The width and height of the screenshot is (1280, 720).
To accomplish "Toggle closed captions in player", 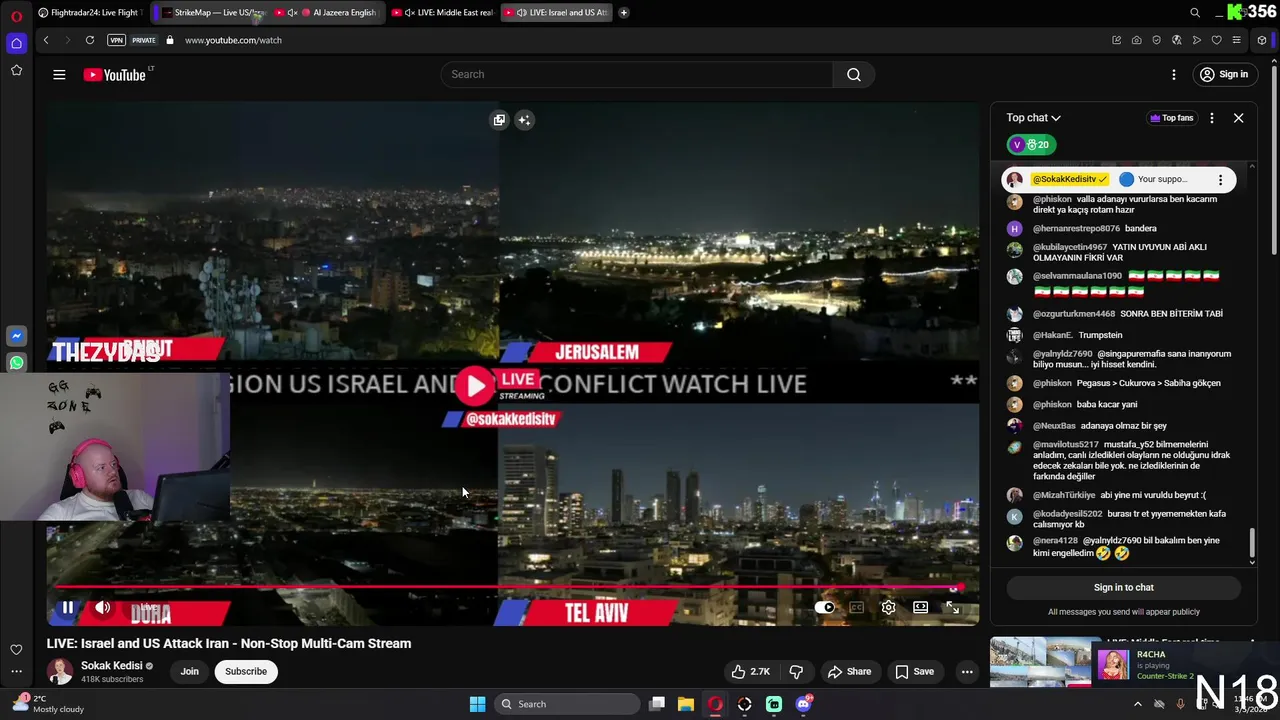I will (x=856, y=607).
